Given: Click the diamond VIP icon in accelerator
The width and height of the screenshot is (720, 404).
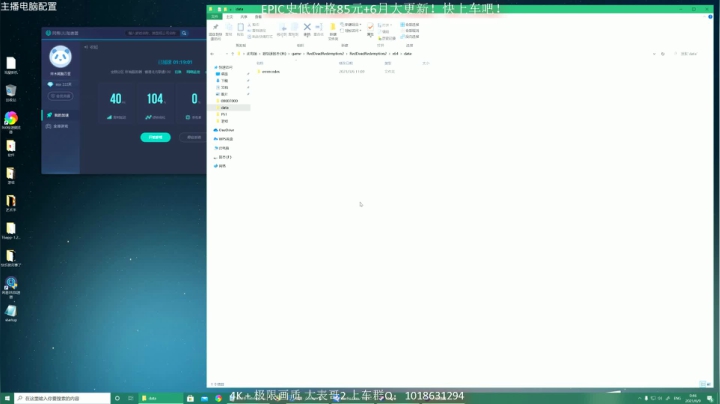Looking at the screenshot, I should click(50, 84).
